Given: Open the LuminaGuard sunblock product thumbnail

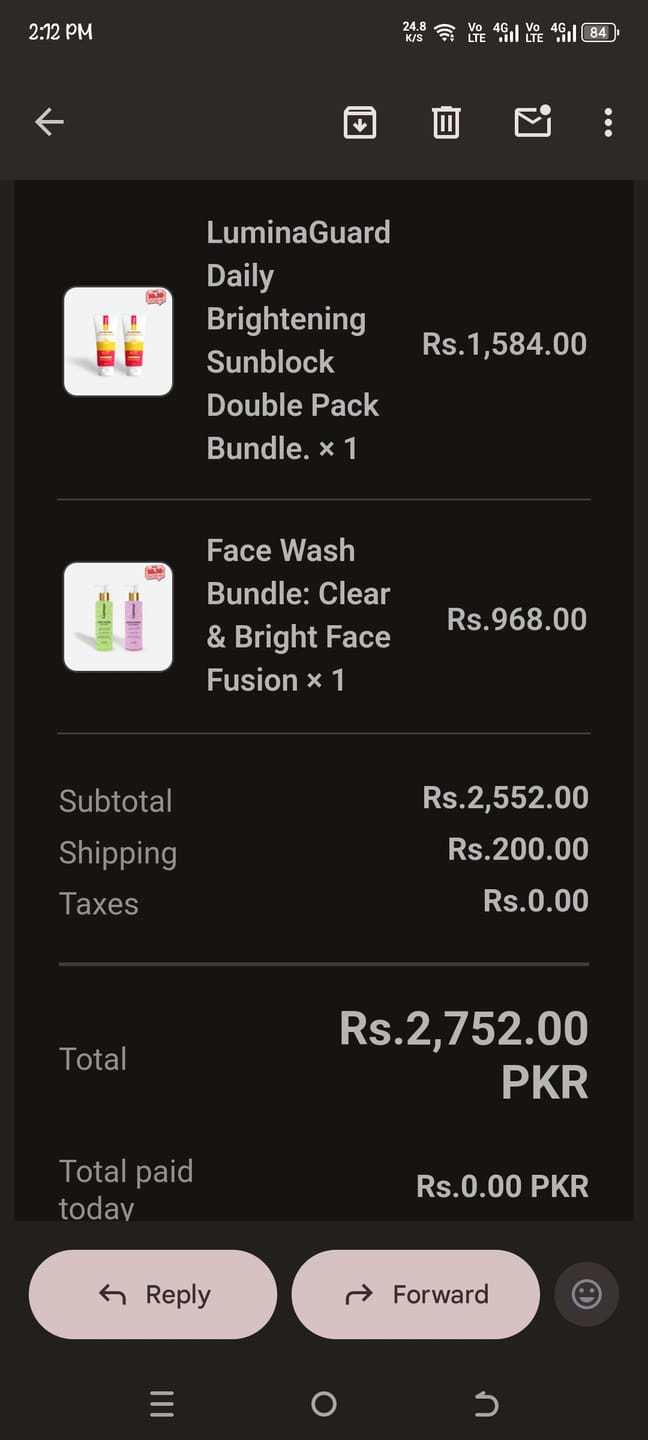Looking at the screenshot, I should coord(118,341).
